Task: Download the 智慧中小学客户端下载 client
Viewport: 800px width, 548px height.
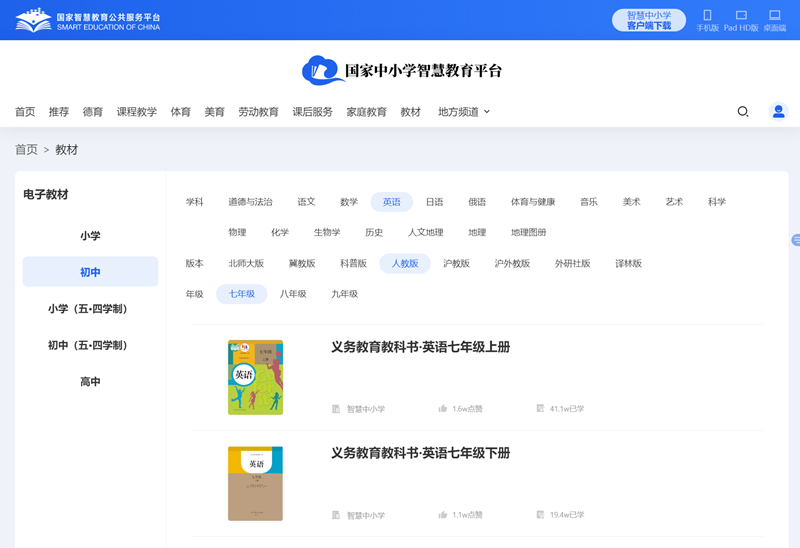Action: (649, 20)
